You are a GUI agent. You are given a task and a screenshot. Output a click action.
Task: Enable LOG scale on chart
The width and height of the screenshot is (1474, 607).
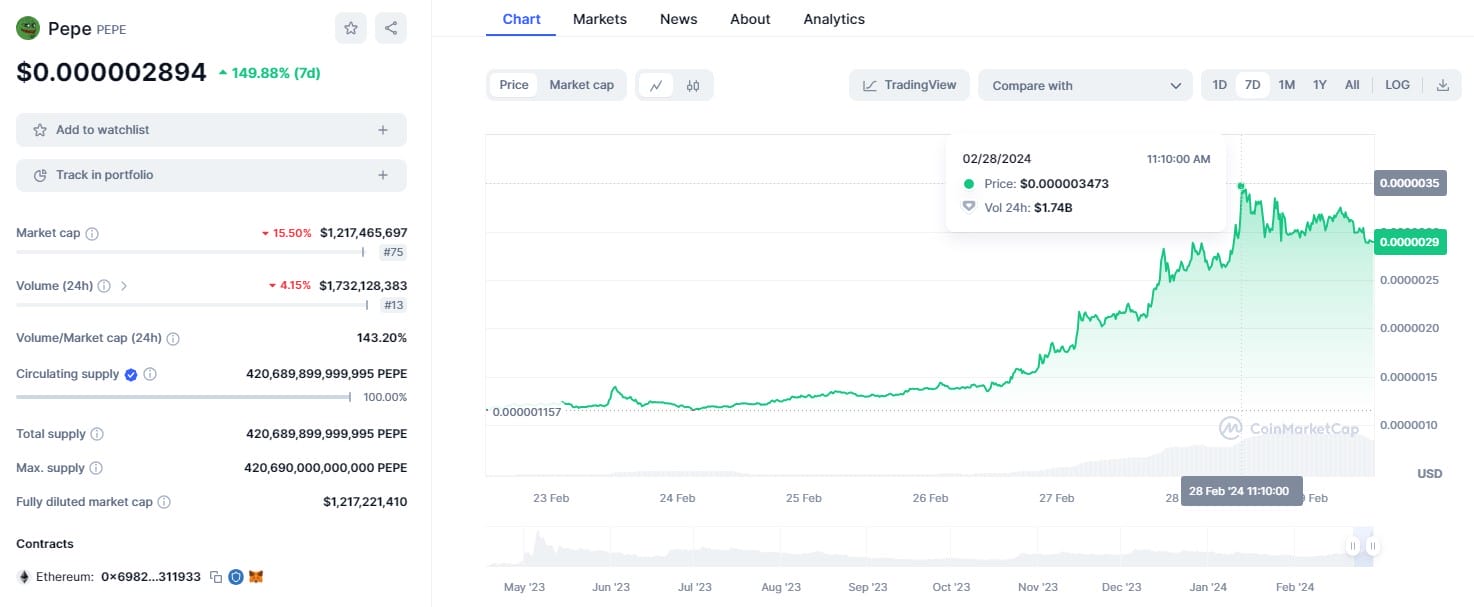click(x=1397, y=85)
